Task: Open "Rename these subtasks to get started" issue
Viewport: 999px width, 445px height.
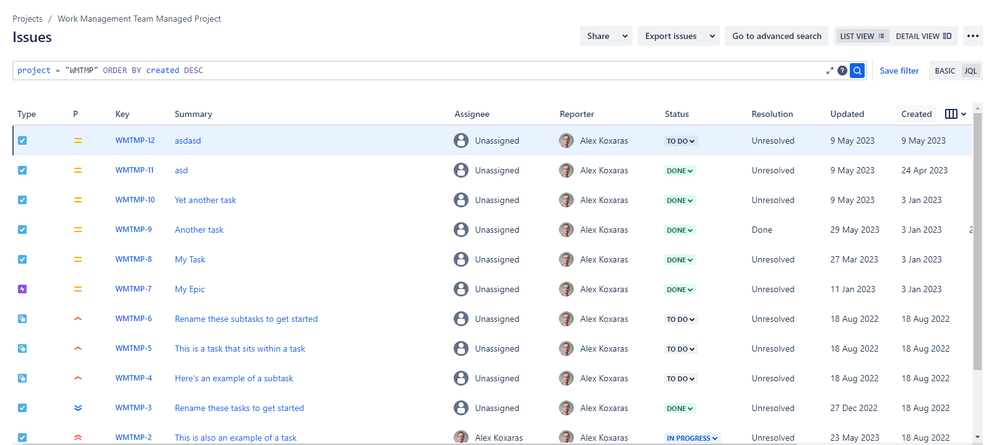Action: (x=246, y=319)
